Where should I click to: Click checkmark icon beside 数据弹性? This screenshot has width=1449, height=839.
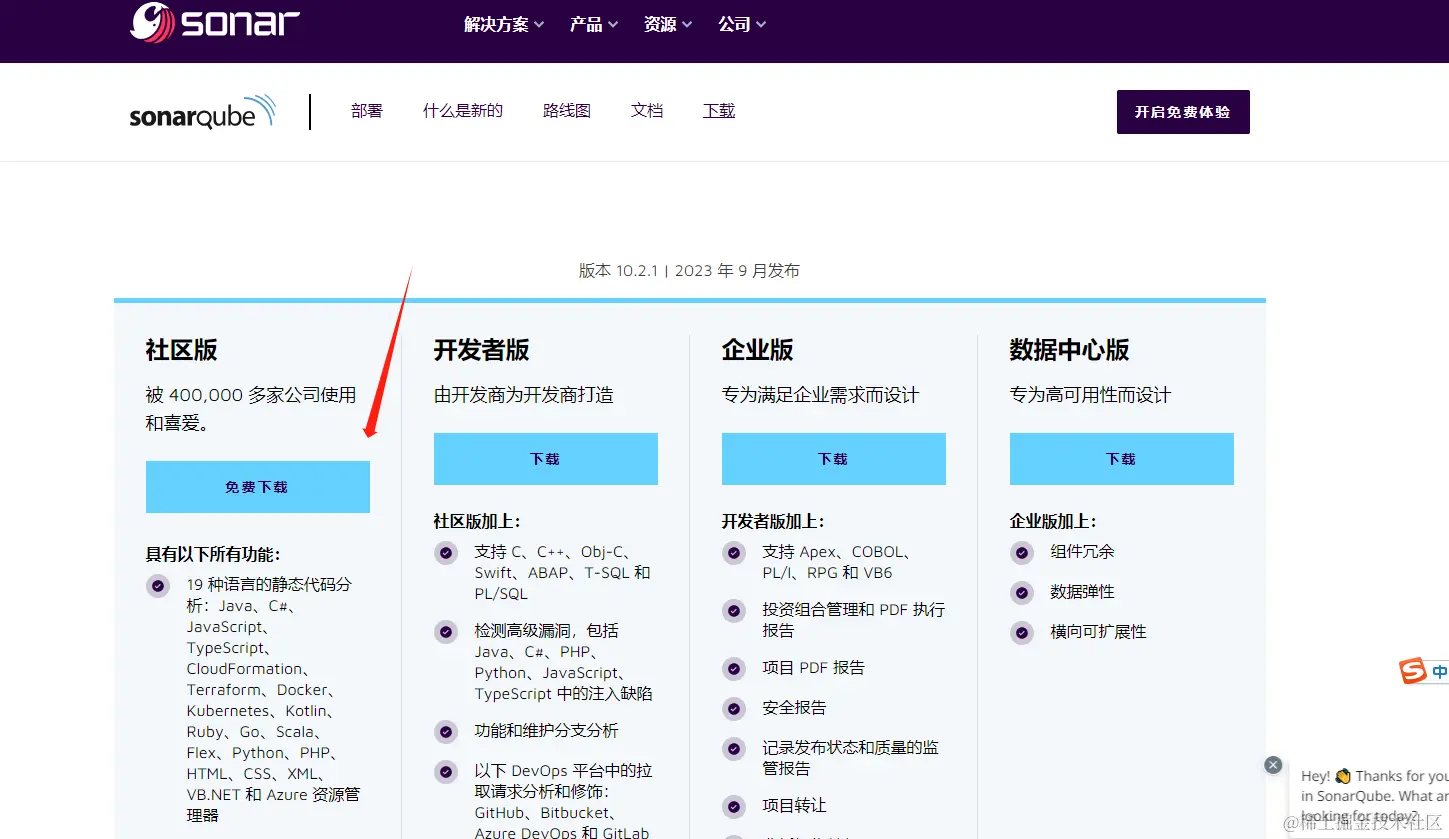tap(1022, 592)
